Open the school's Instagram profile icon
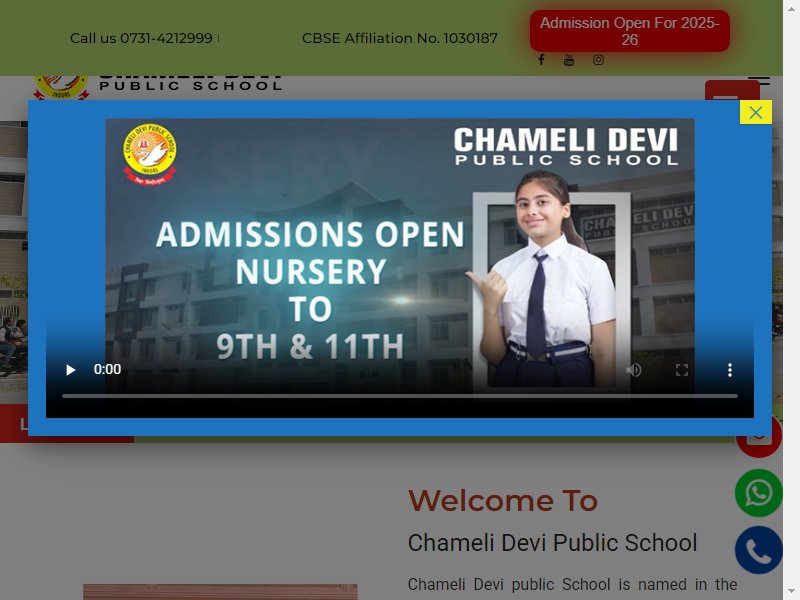This screenshot has height=600, width=800. 598,60
